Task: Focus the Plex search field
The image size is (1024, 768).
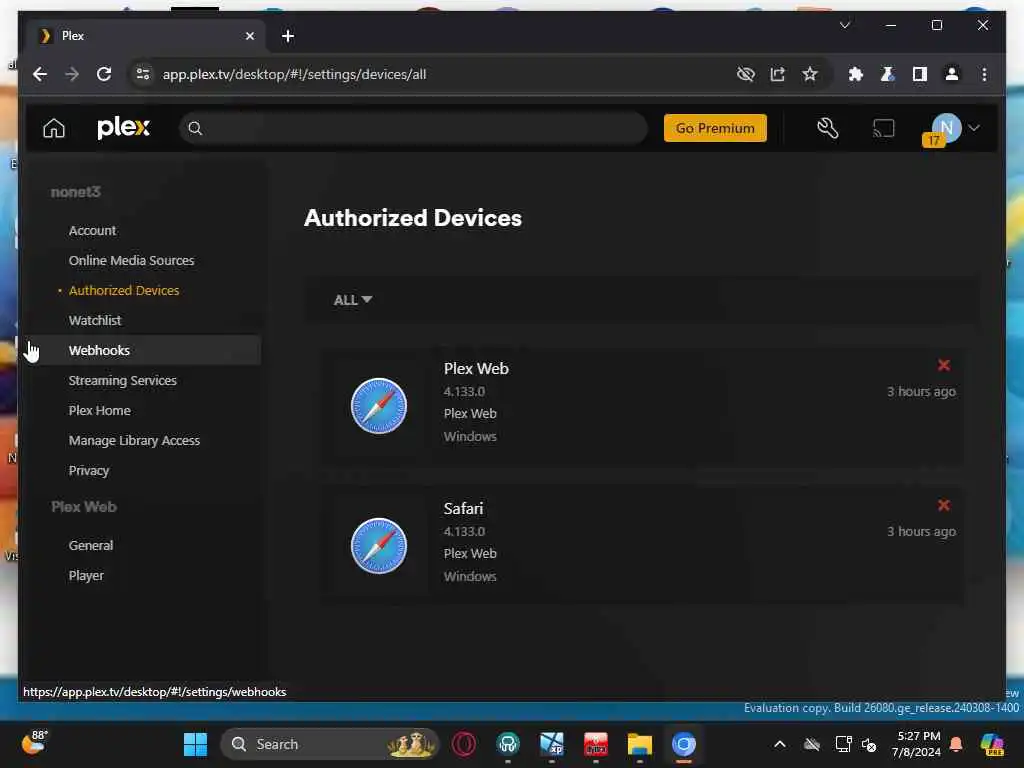Action: pyautogui.click(x=413, y=128)
